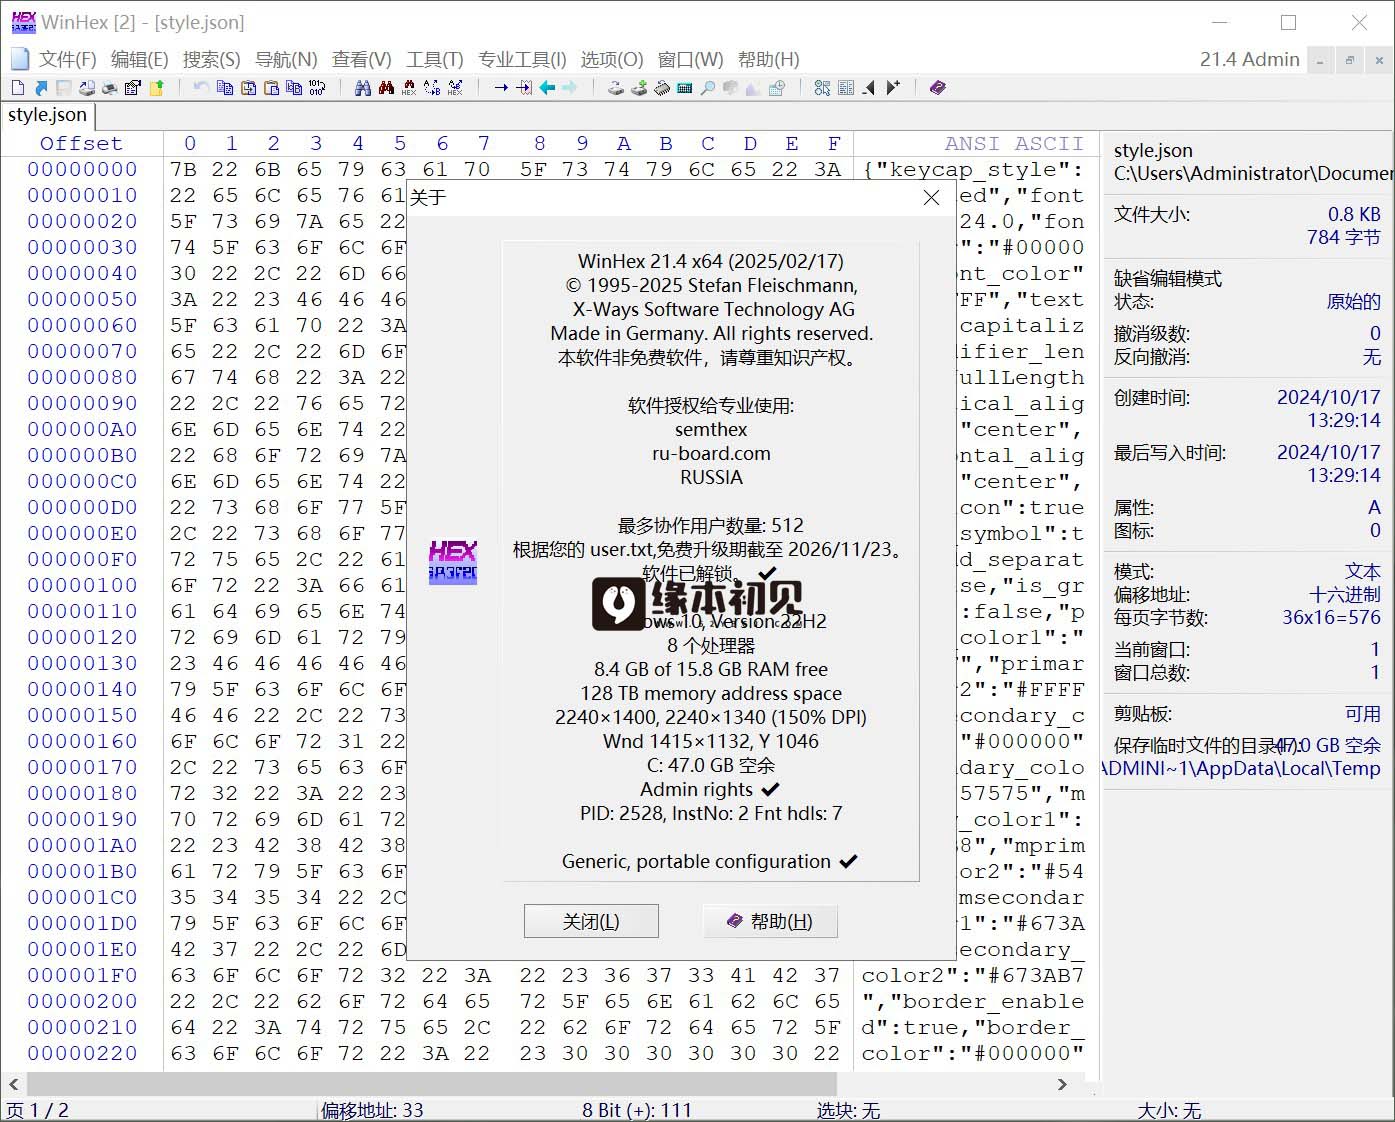The image size is (1395, 1122).
Task: Click the 十六进制 offset mode value
Action: pos(1345,594)
